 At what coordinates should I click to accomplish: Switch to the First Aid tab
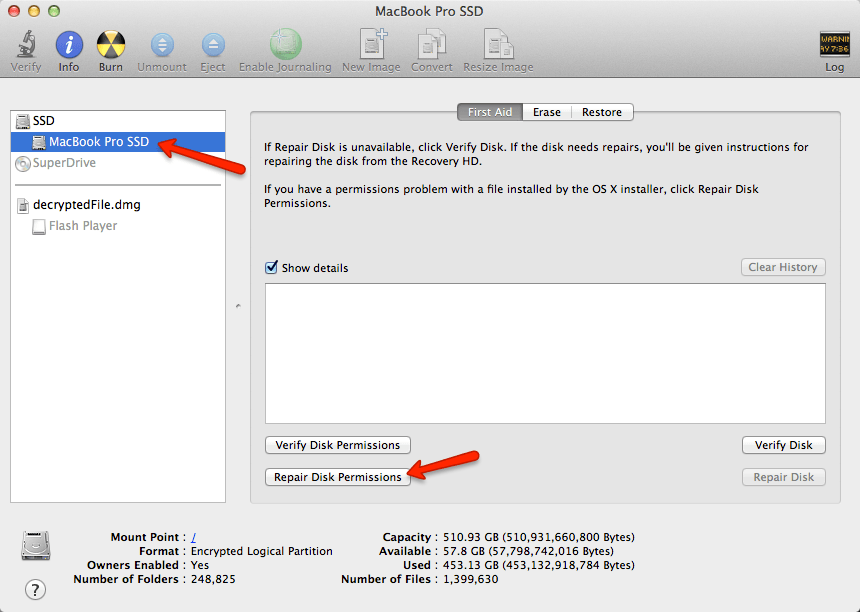[490, 112]
